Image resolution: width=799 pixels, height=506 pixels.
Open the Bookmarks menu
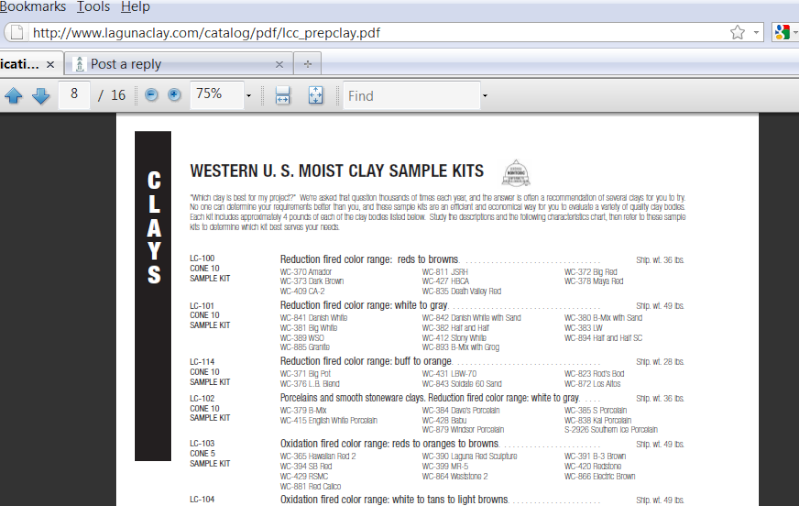tap(33, 7)
